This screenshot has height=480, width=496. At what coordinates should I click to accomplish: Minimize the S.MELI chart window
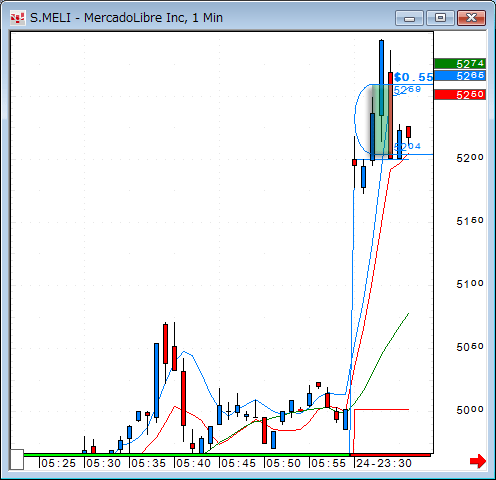[x=409, y=18]
